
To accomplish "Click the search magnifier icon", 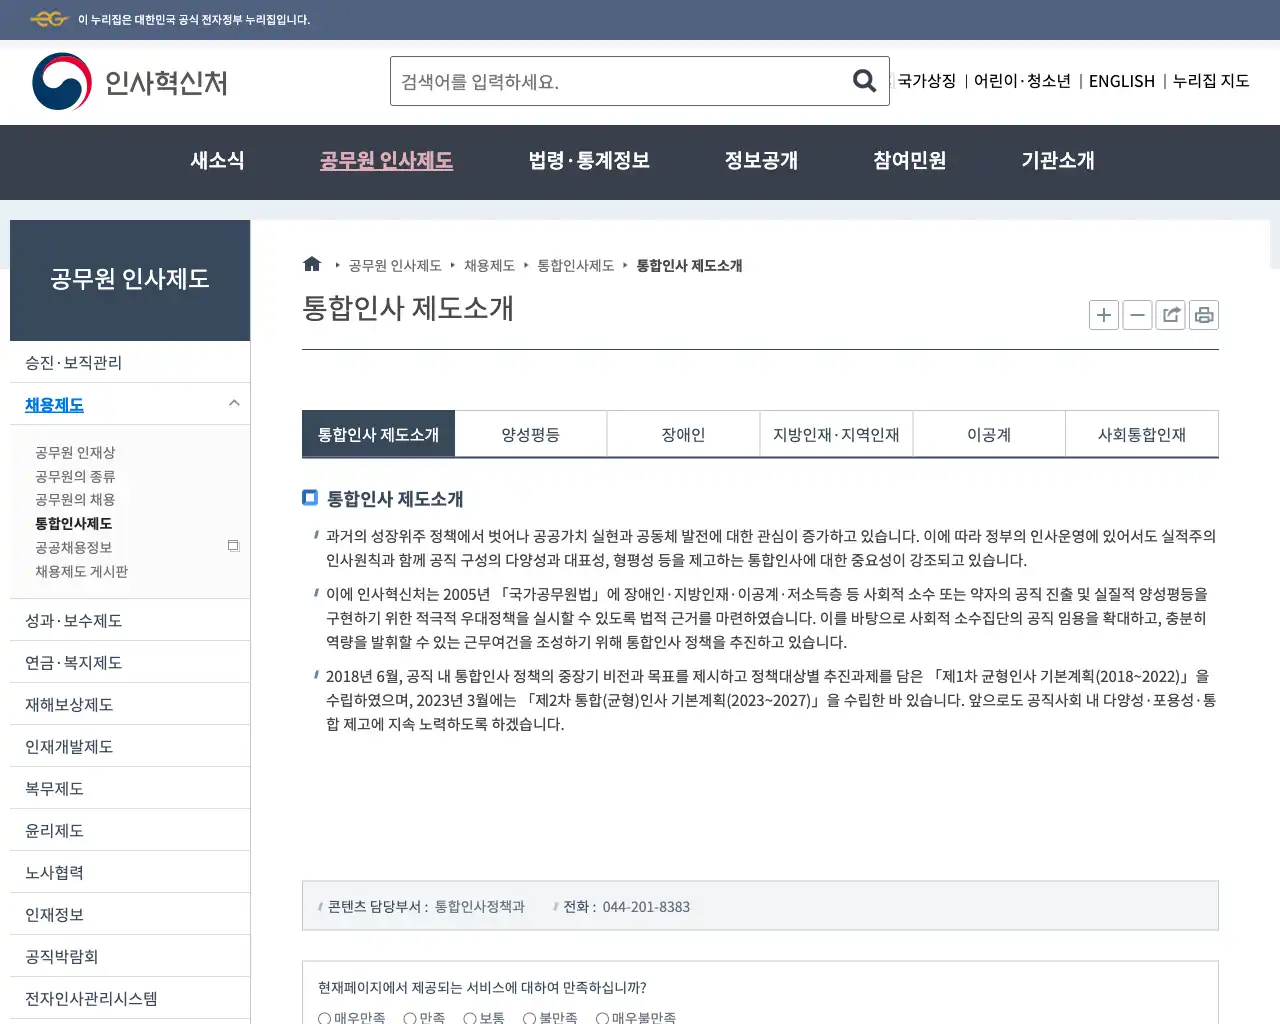I will coord(864,81).
